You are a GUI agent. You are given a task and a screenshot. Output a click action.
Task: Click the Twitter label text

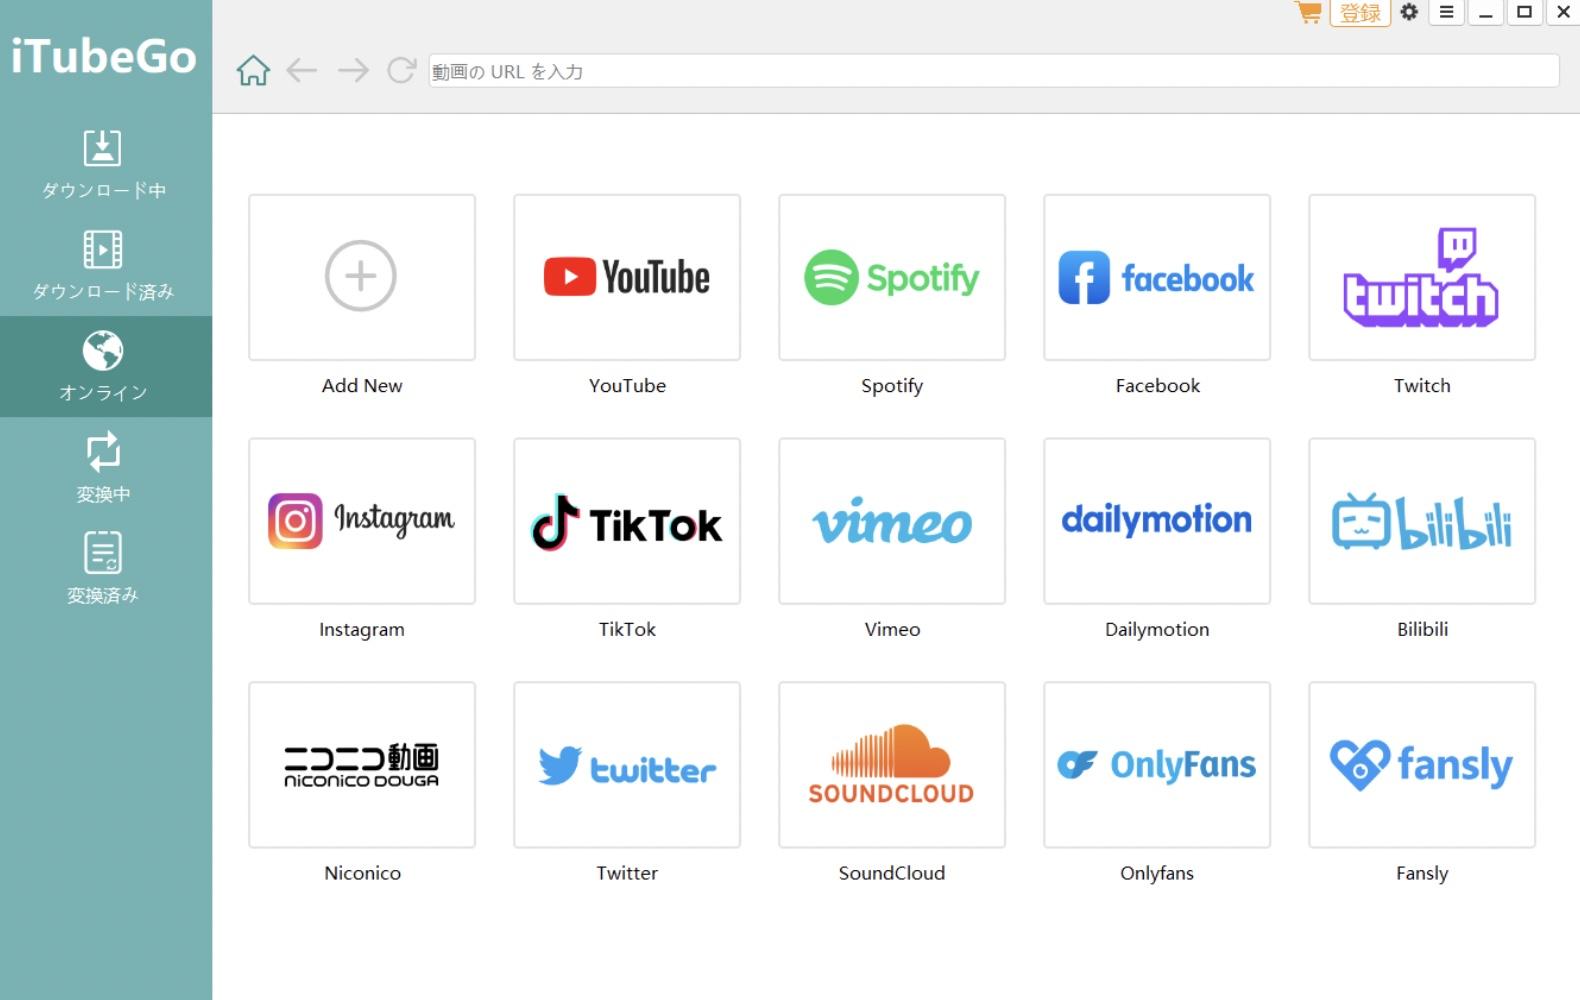click(x=627, y=874)
